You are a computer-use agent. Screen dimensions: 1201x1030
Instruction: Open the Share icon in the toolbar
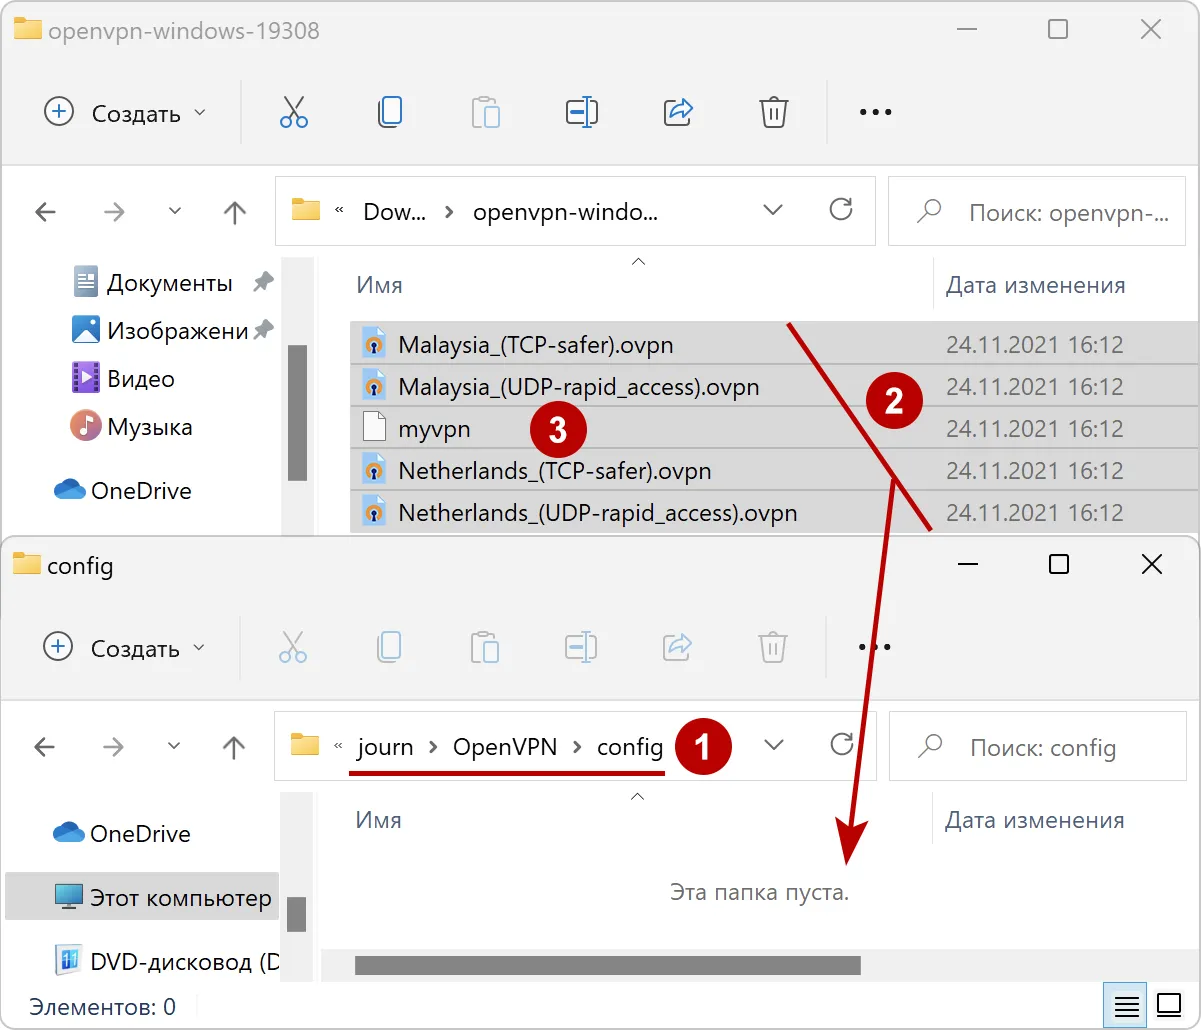click(x=677, y=112)
